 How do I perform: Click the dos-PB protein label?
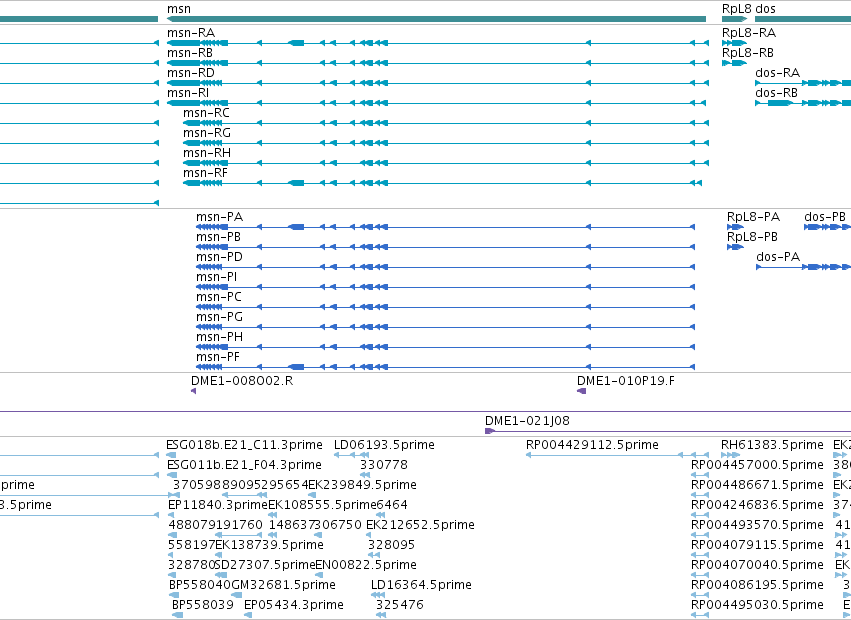click(x=825, y=217)
